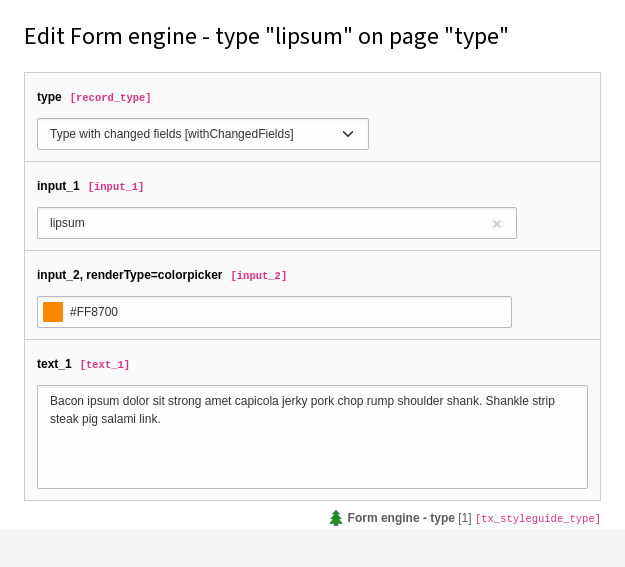
Task: Click the page heading Edit Form engine
Action: point(266,37)
